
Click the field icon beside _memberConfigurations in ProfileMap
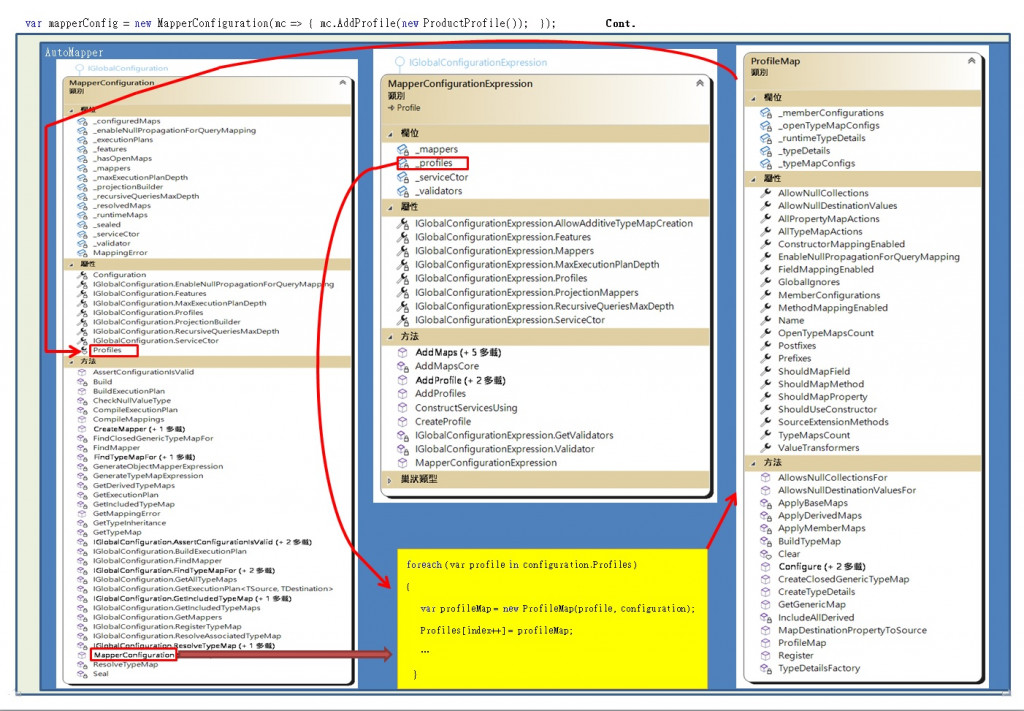(x=765, y=113)
